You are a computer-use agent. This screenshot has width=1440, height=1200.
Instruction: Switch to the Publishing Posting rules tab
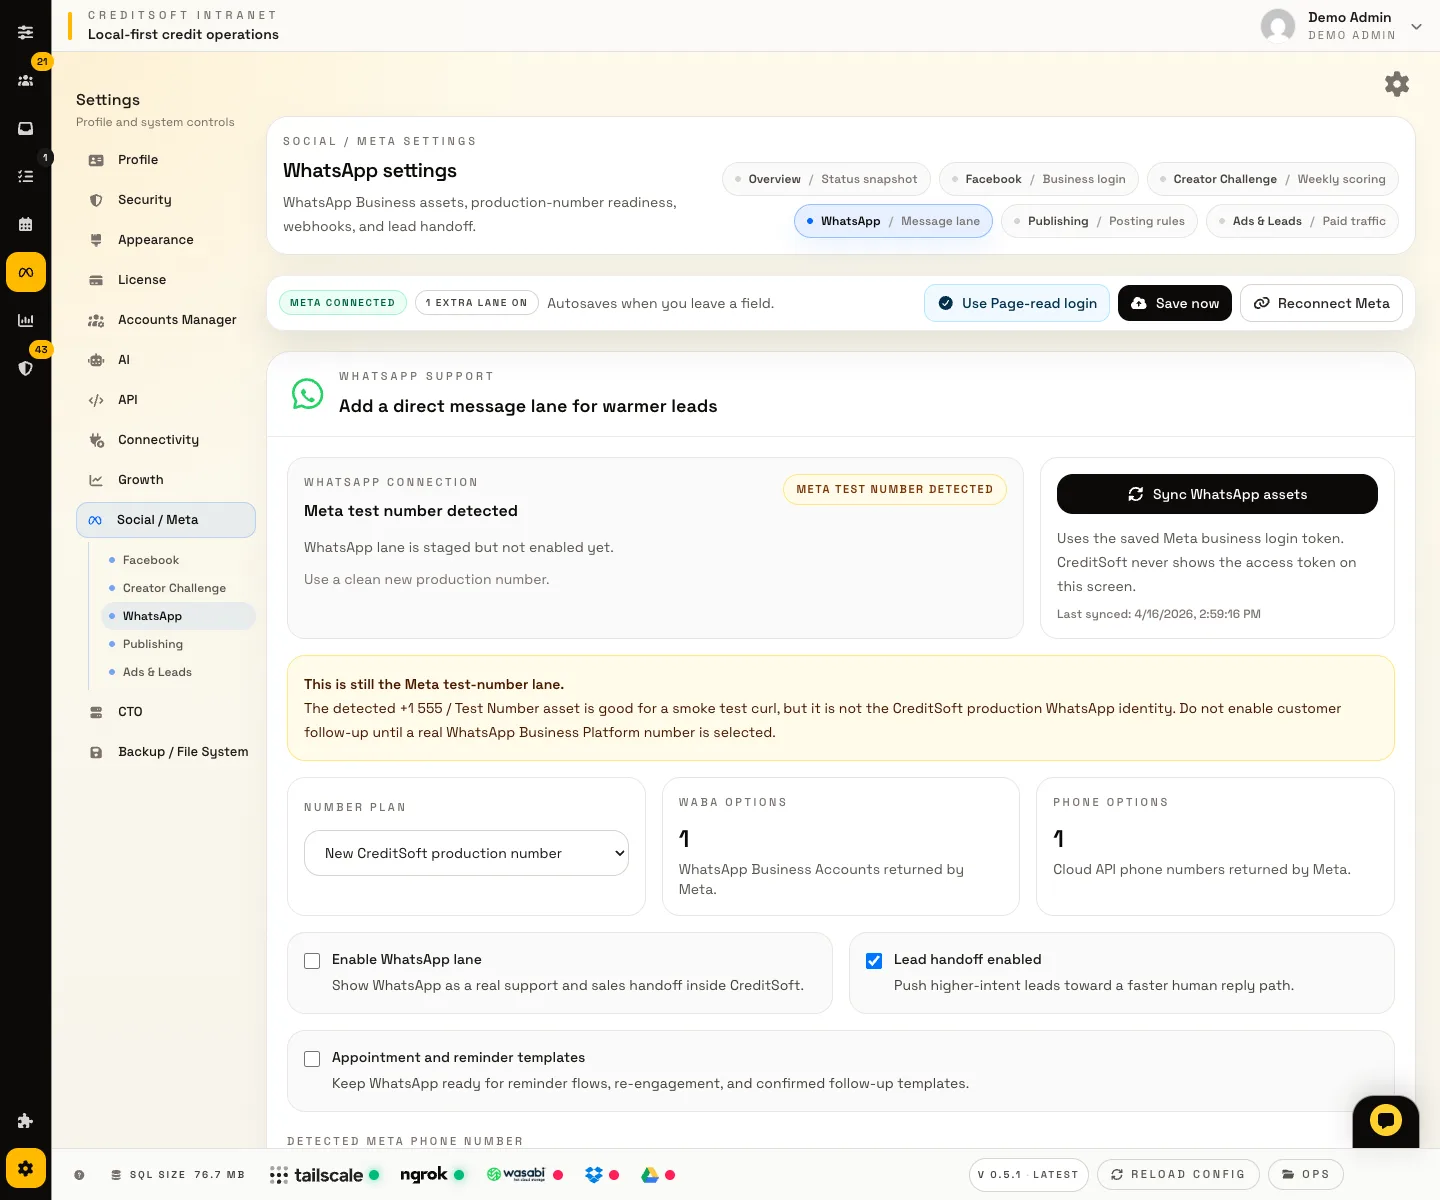[1098, 221]
